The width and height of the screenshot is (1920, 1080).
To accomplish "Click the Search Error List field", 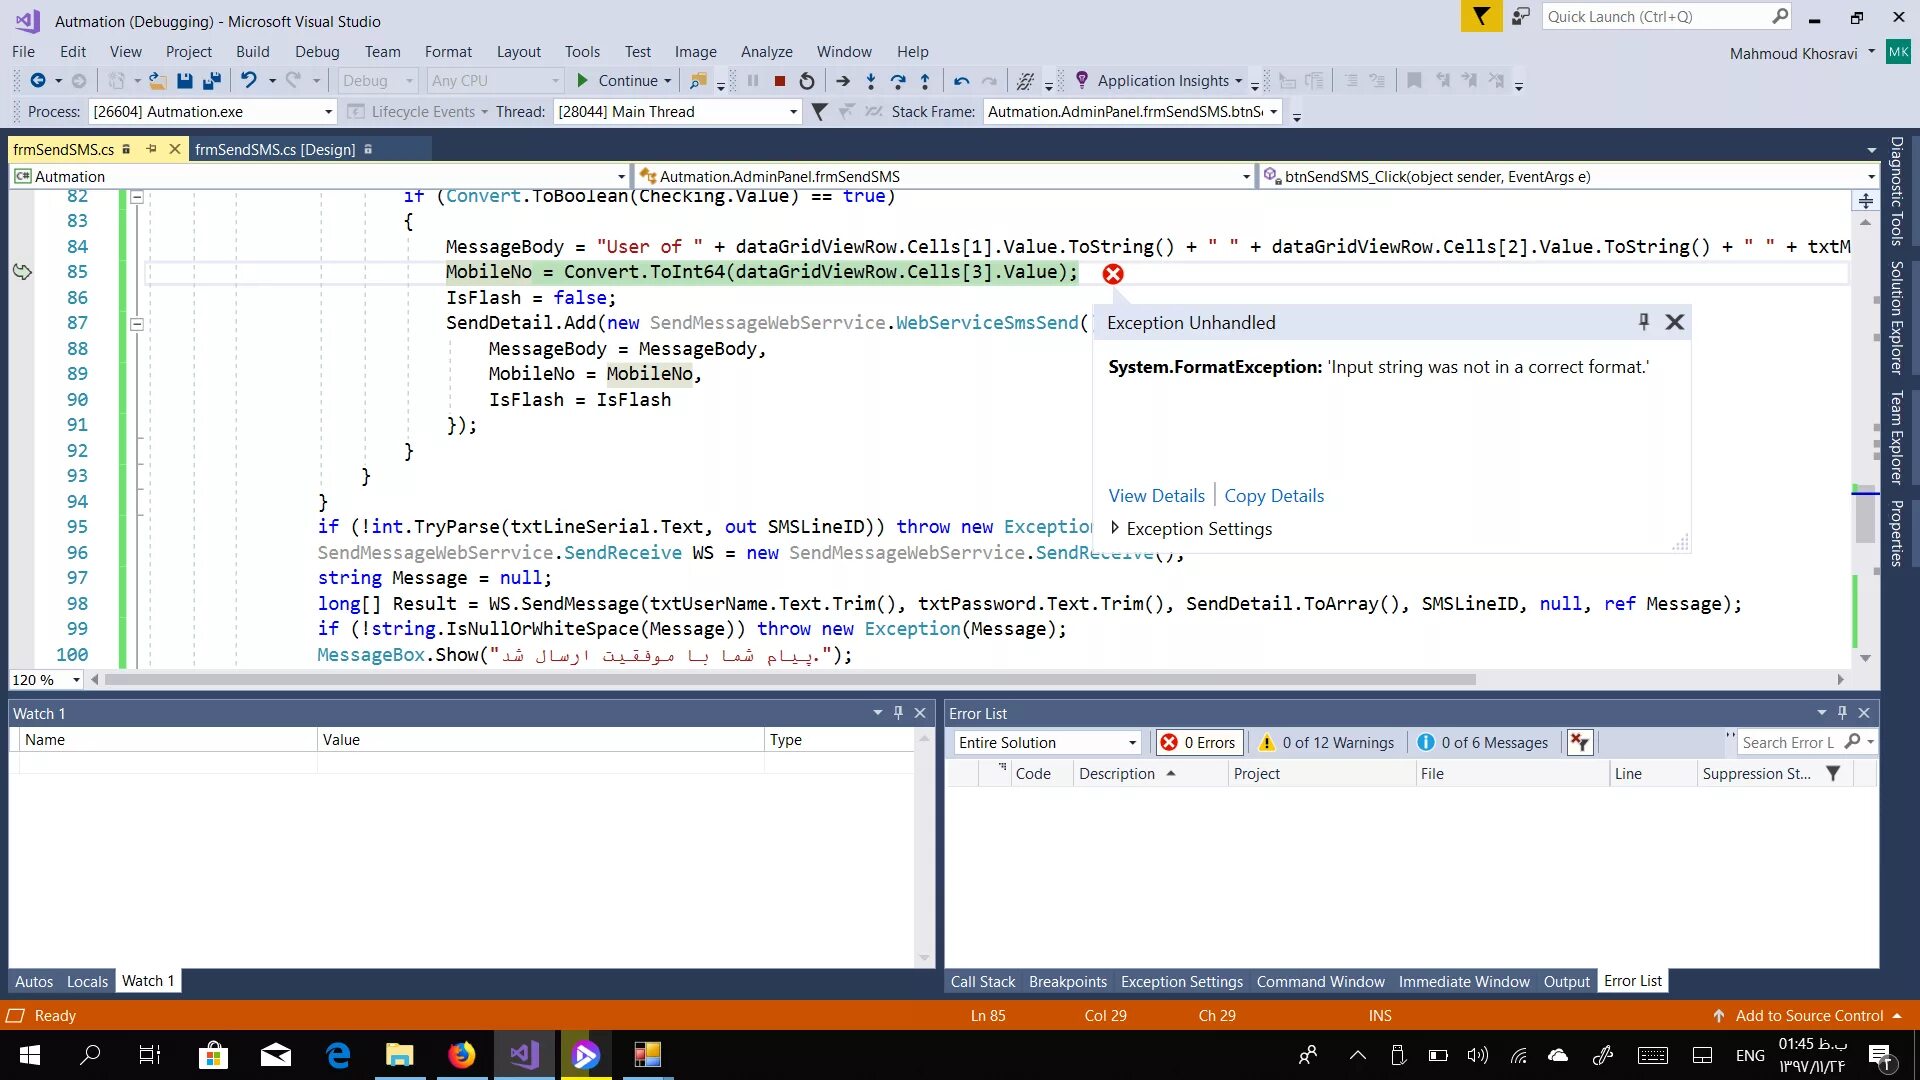I will pyautogui.click(x=1788, y=743).
